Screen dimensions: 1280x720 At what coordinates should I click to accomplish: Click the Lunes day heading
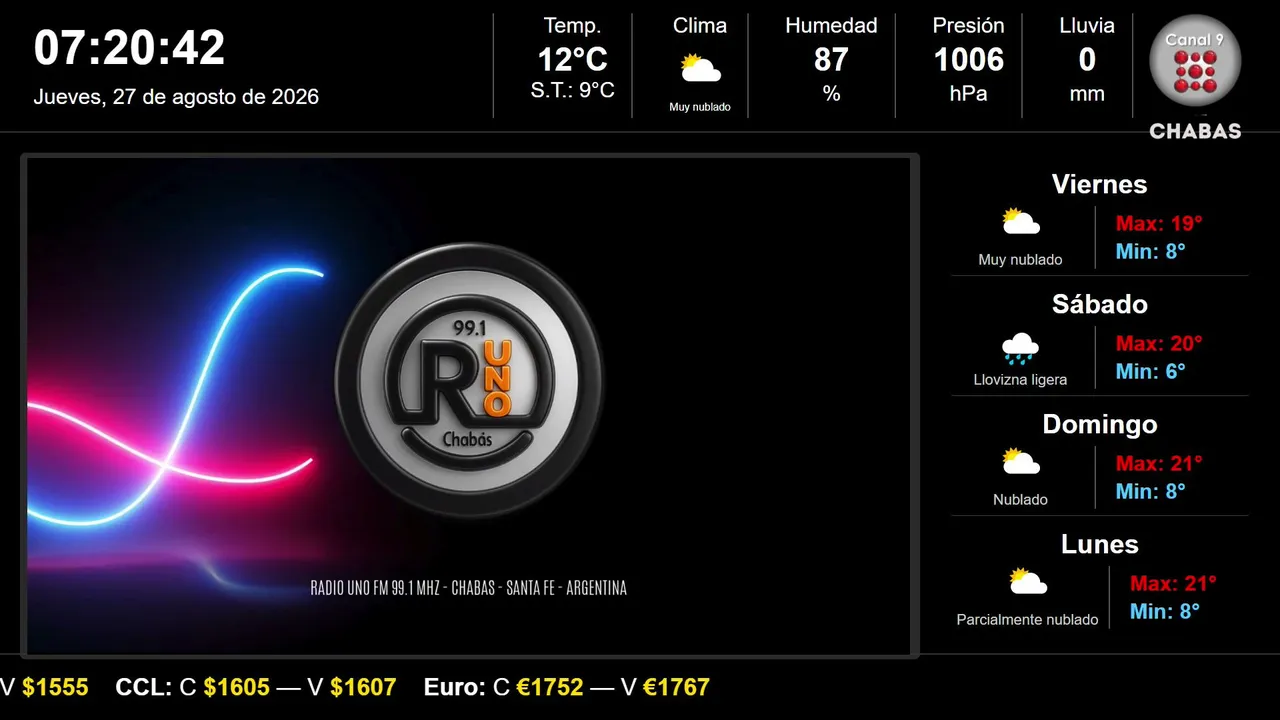click(1100, 544)
